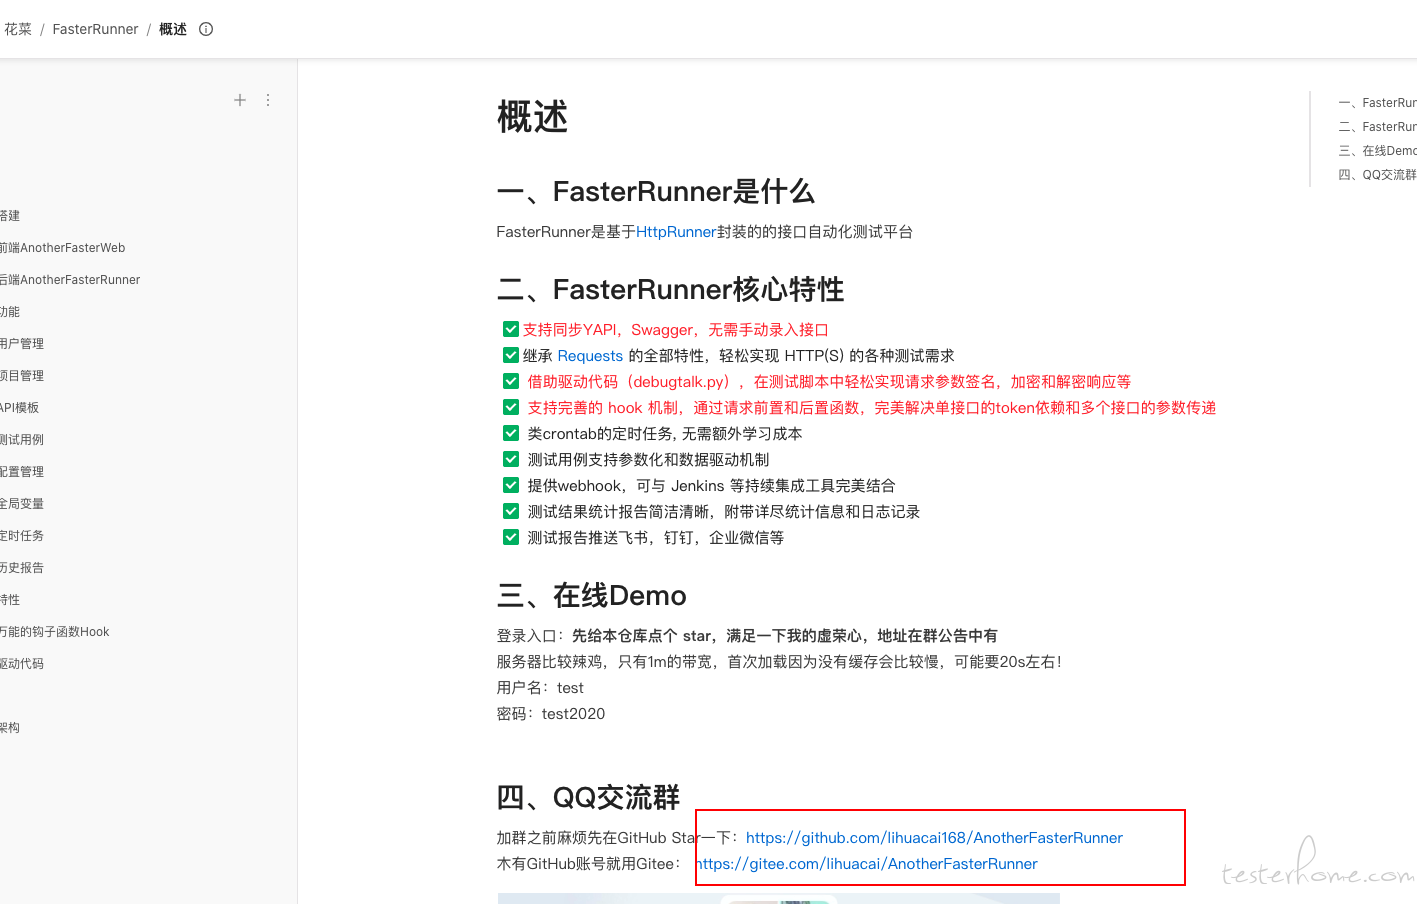The image size is (1417, 904).
Task: Open 用户管理 page in sidebar
Action: 22,344
